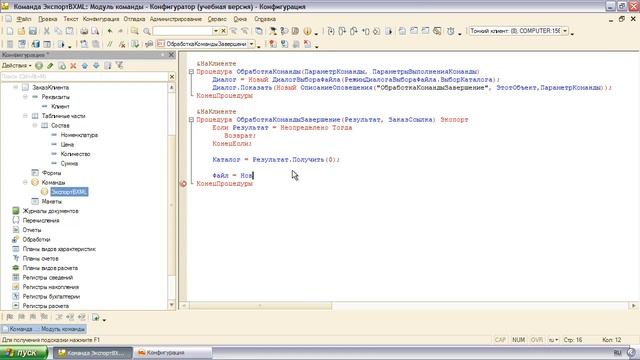This screenshot has width=640, height=360.
Task: Switch to Команда ЭкспортВХ... taskbar button
Action: (93, 353)
